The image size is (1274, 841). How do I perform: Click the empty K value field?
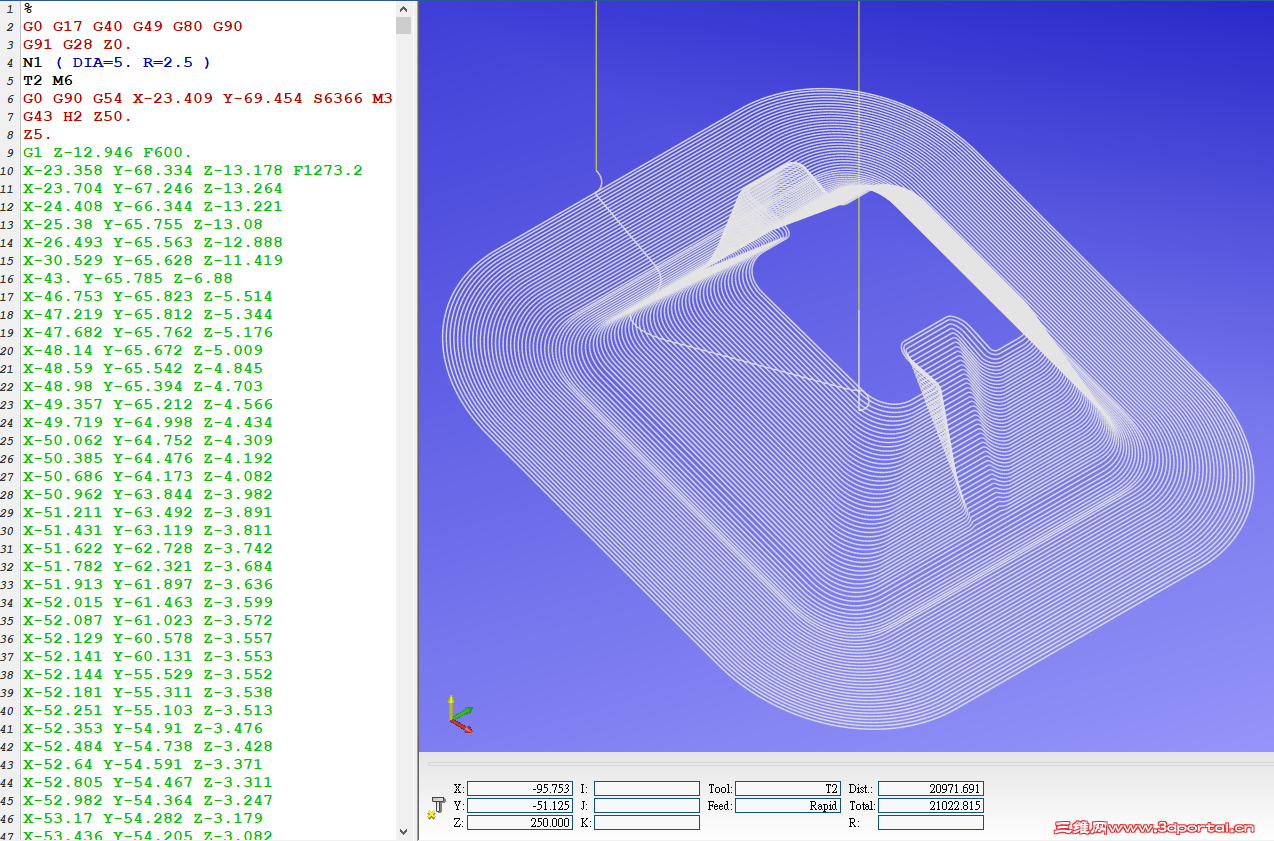click(647, 822)
